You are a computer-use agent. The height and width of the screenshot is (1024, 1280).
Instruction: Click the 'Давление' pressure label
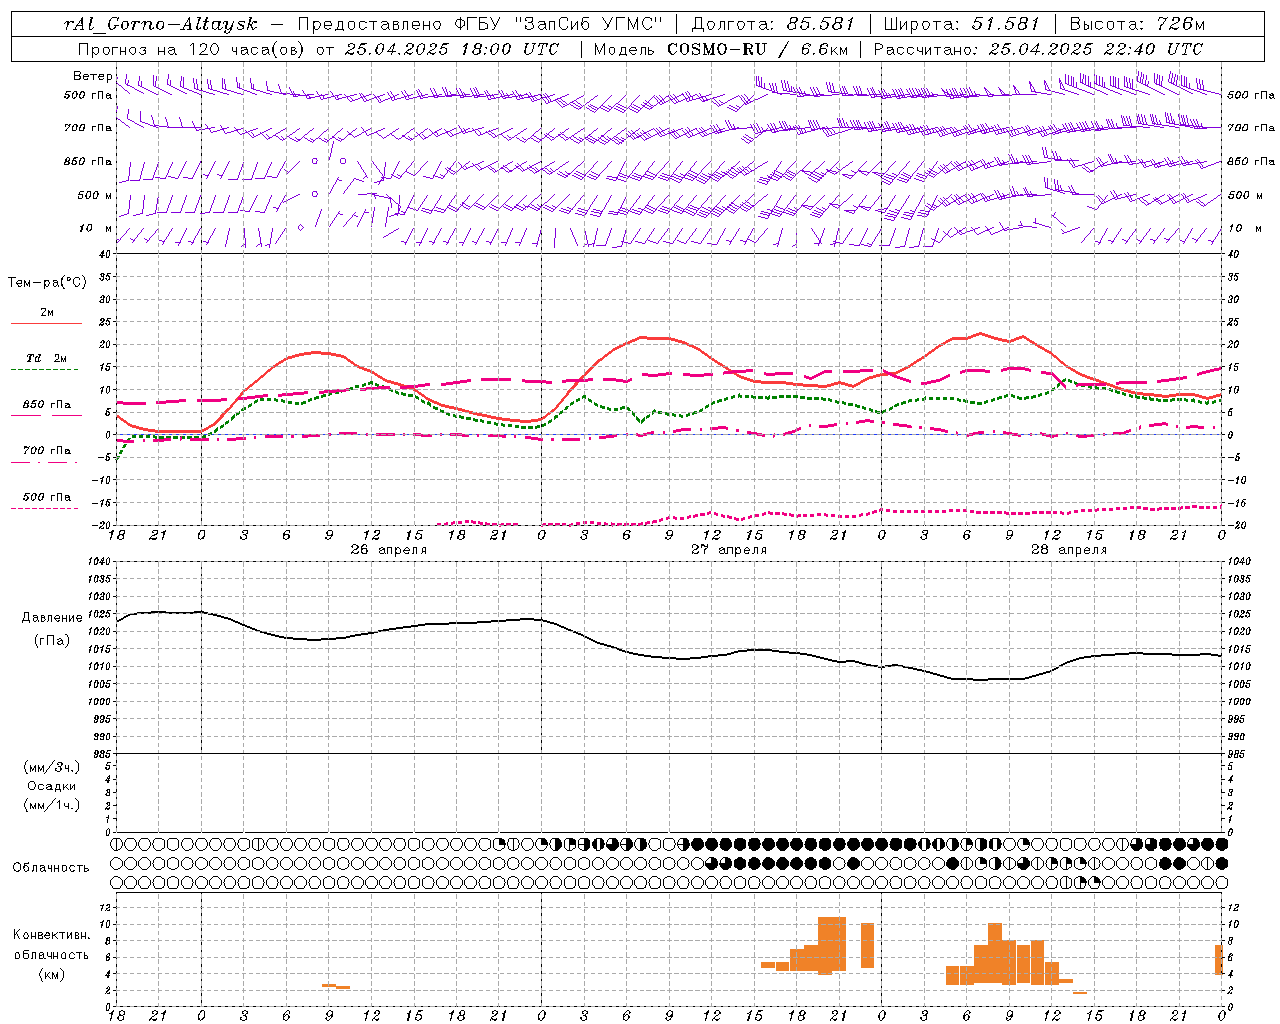click(52, 618)
